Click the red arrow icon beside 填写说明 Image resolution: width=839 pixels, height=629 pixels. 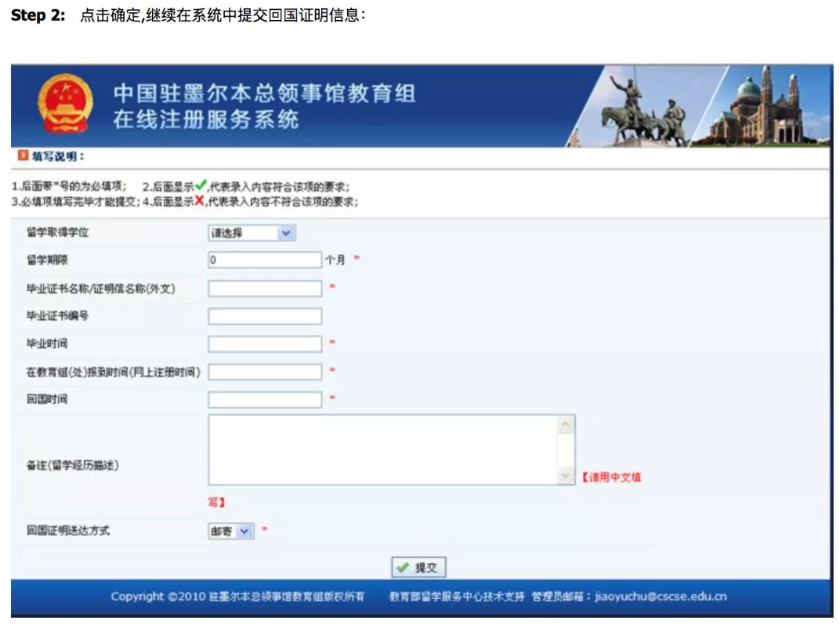click(22, 156)
